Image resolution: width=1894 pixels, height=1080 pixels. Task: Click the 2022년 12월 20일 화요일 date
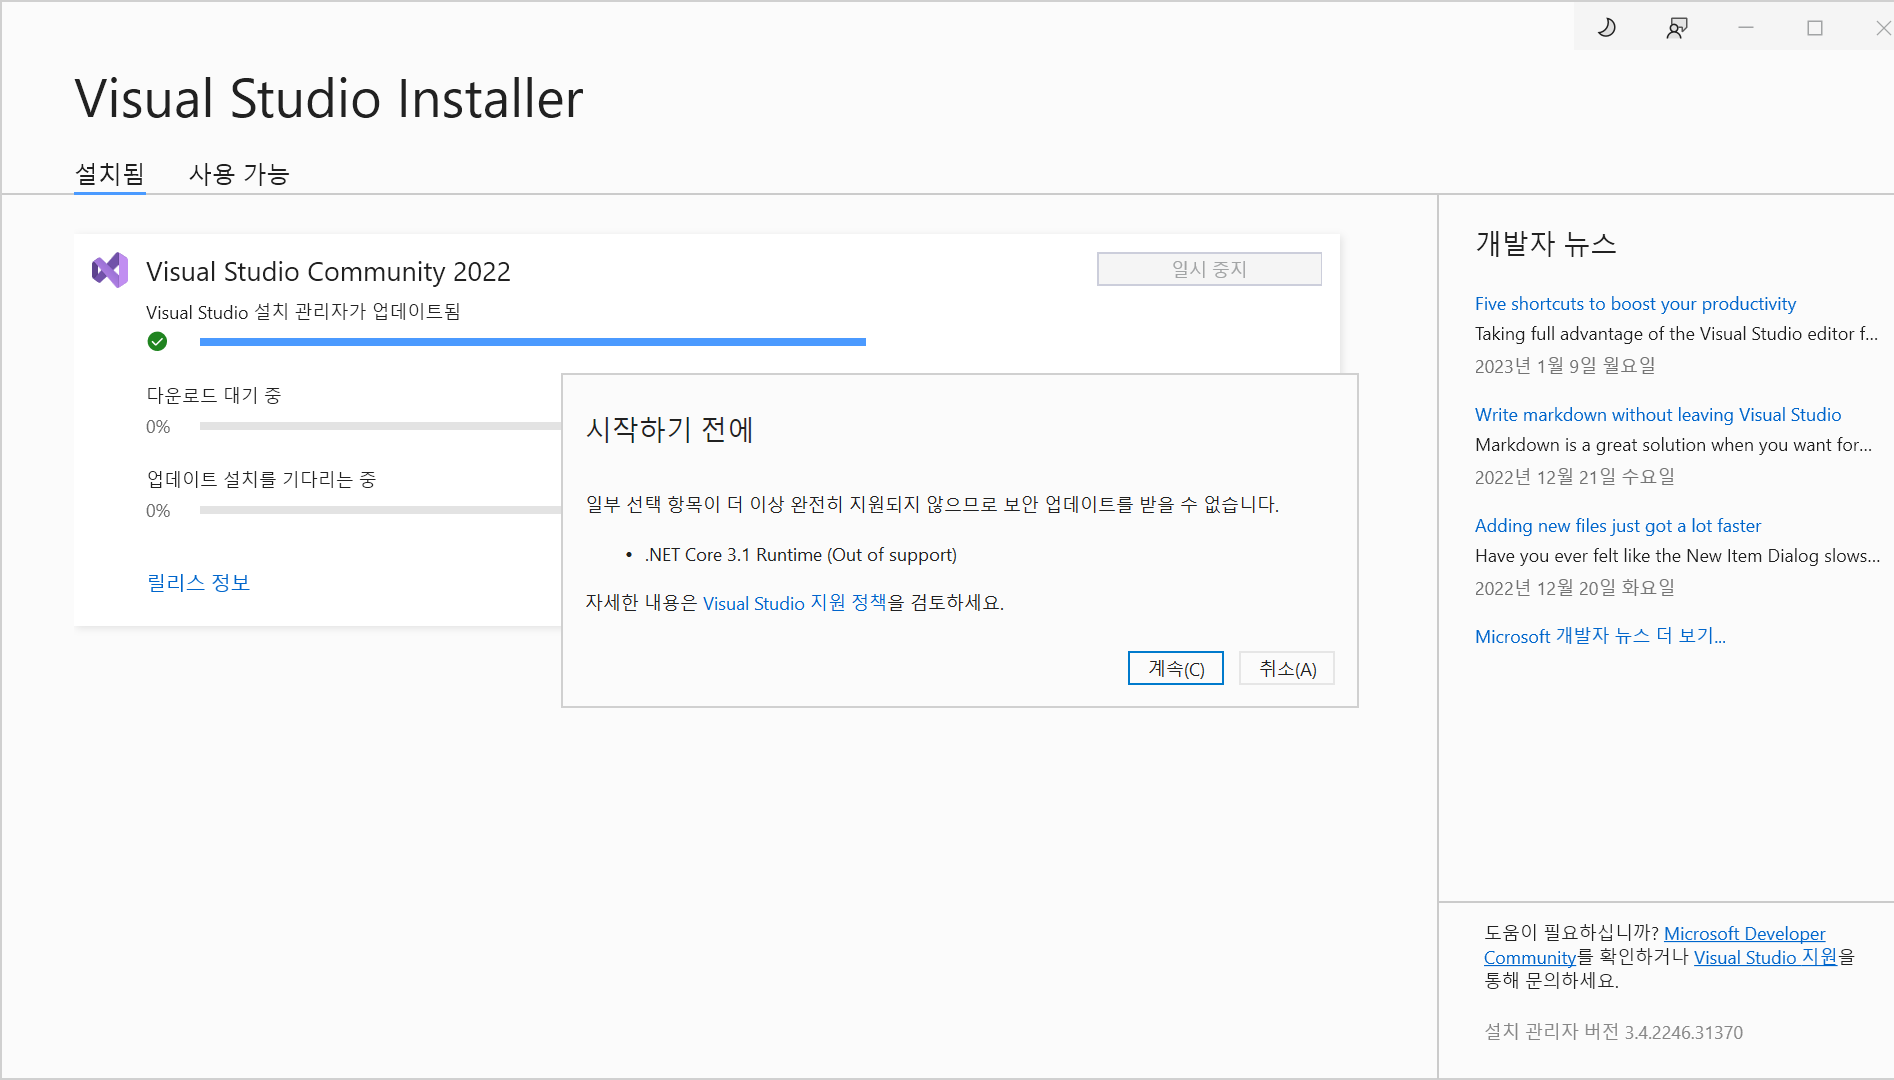(1575, 587)
